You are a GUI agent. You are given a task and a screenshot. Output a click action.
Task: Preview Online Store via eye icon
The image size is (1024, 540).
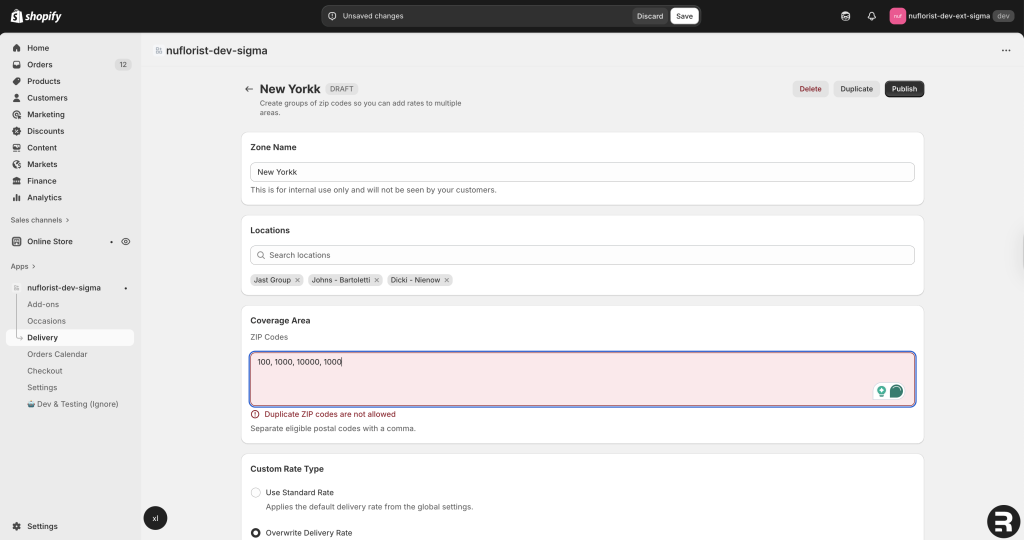pyautogui.click(x=126, y=241)
